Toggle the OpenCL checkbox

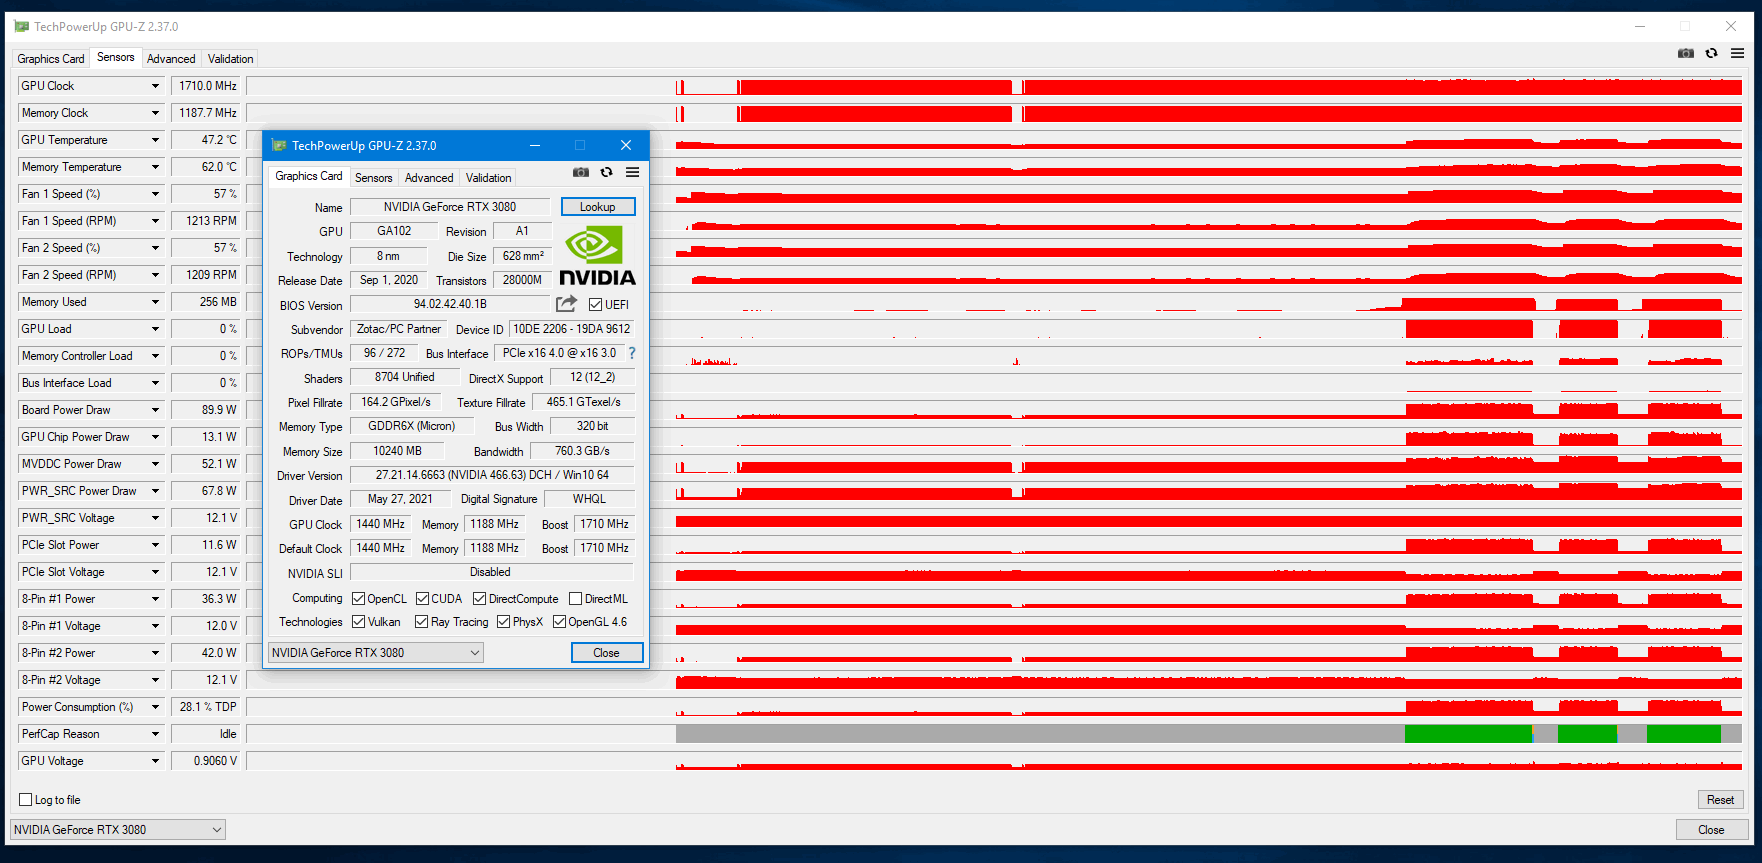[358, 599]
